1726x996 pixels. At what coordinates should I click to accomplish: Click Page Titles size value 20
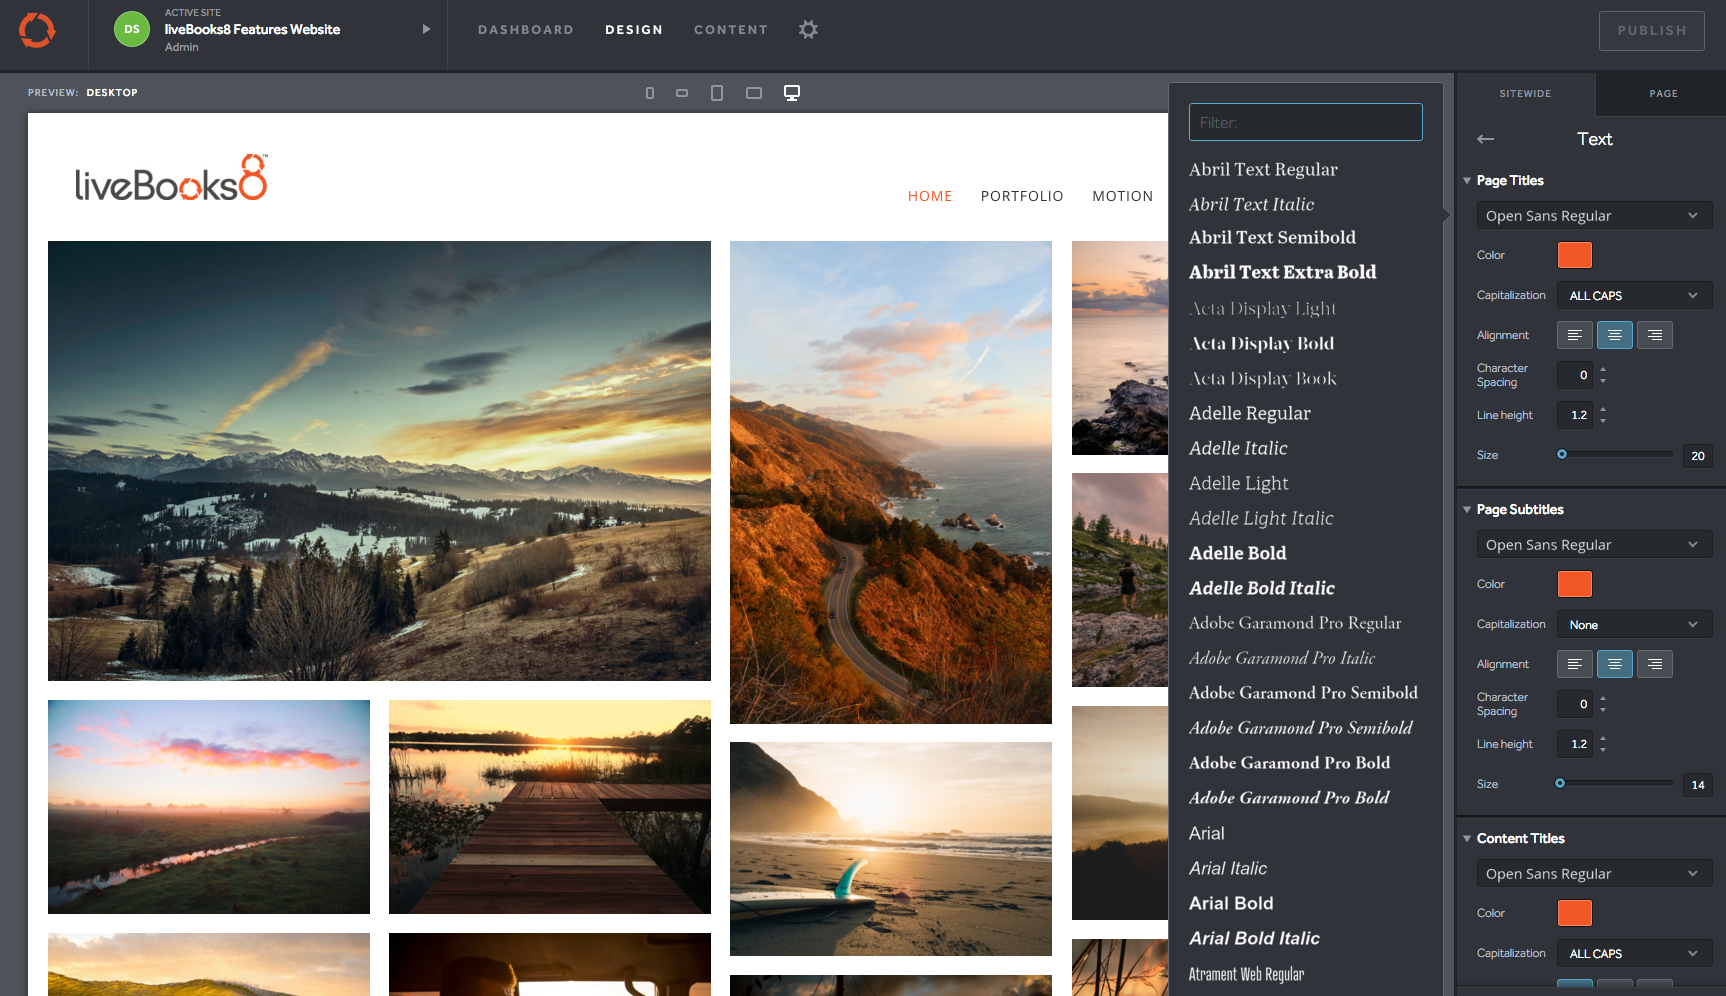pyautogui.click(x=1698, y=456)
